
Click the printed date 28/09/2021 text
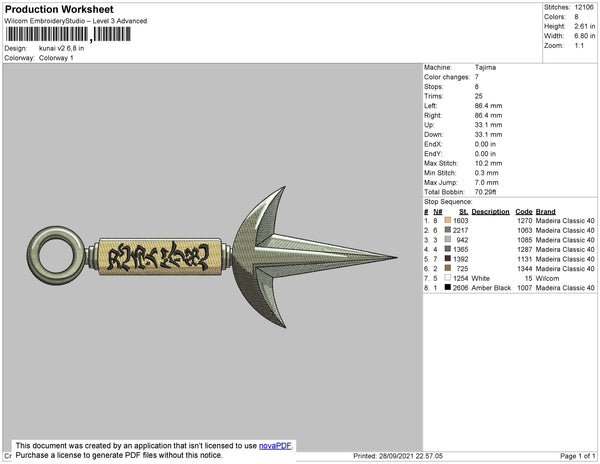click(396, 456)
